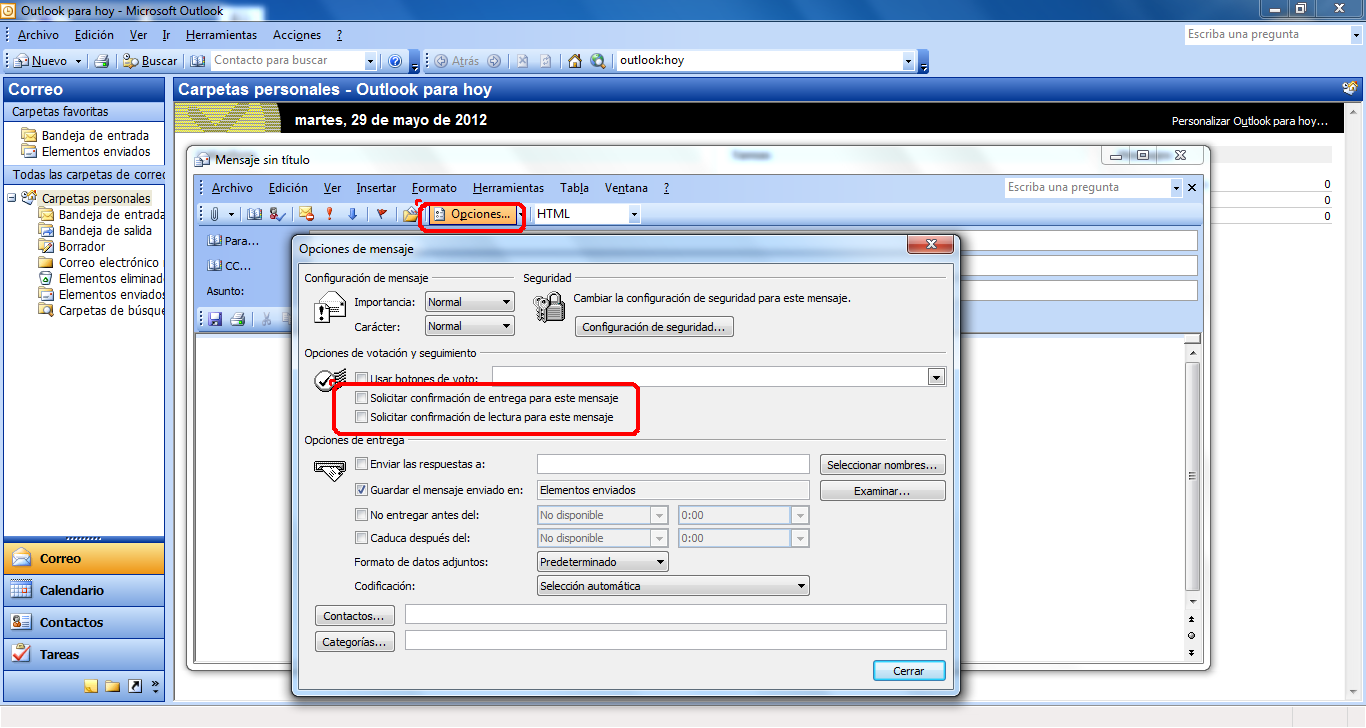Click the folder list icon at navigation bottom

pyautogui.click(x=113, y=686)
